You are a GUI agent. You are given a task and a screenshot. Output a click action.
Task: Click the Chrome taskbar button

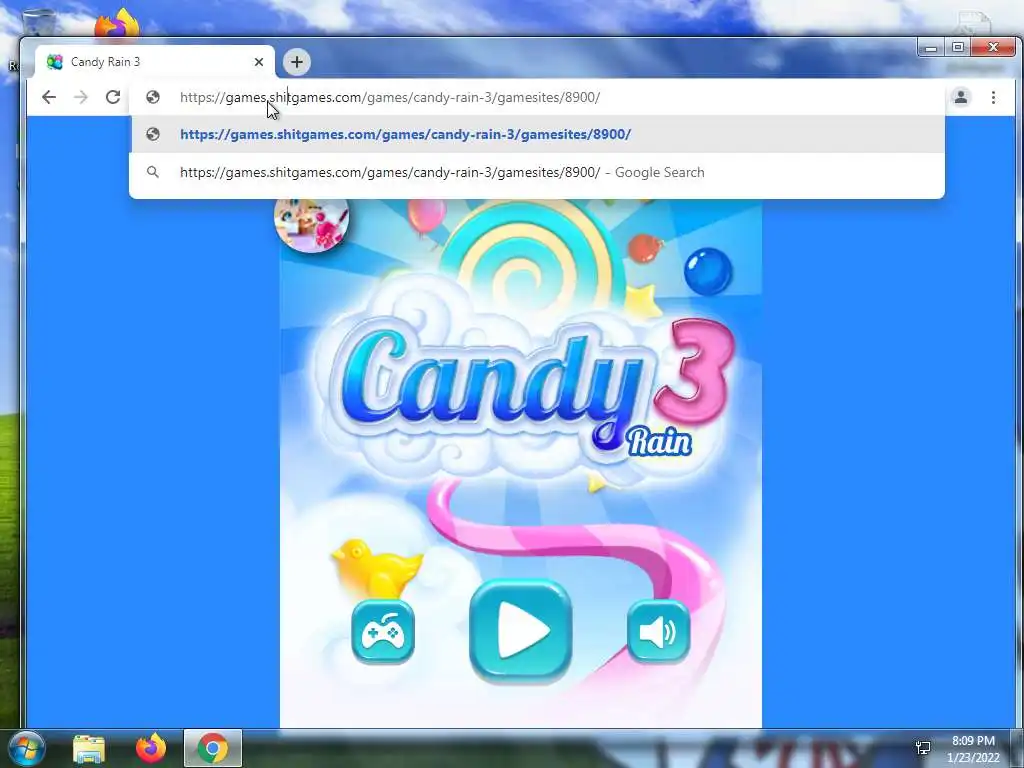click(x=213, y=748)
